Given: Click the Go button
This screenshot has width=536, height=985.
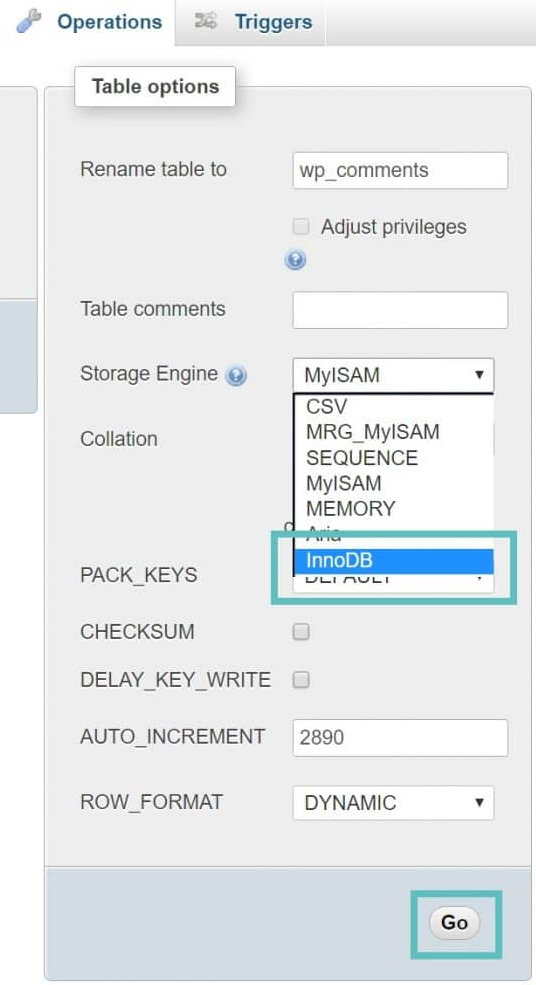Looking at the screenshot, I should (x=454, y=922).
